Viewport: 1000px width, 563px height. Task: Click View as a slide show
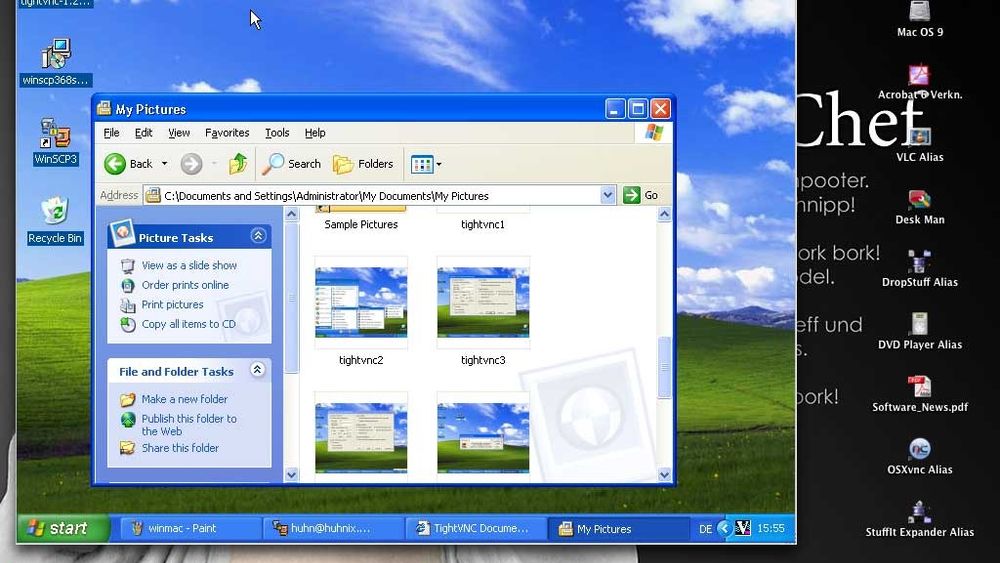coord(189,265)
